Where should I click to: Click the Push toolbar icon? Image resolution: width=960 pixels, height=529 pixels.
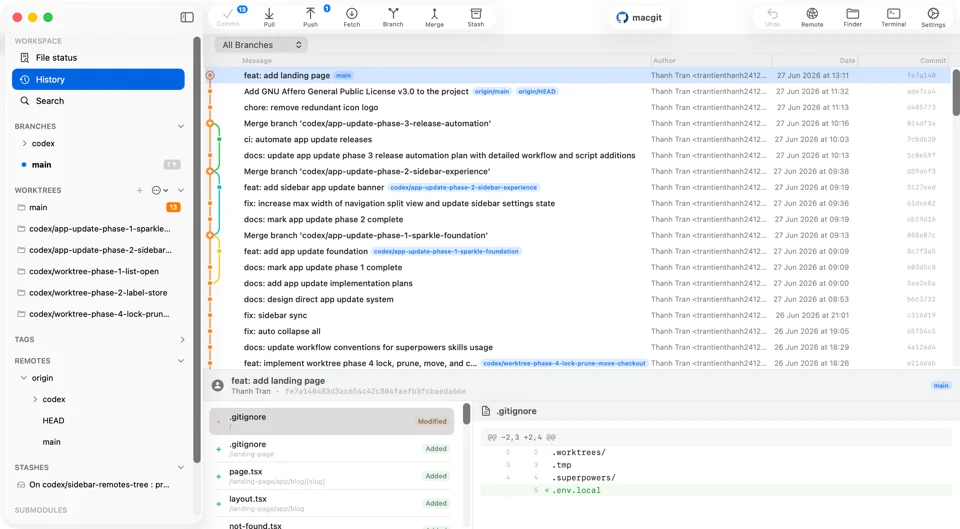click(x=310, y=17)
